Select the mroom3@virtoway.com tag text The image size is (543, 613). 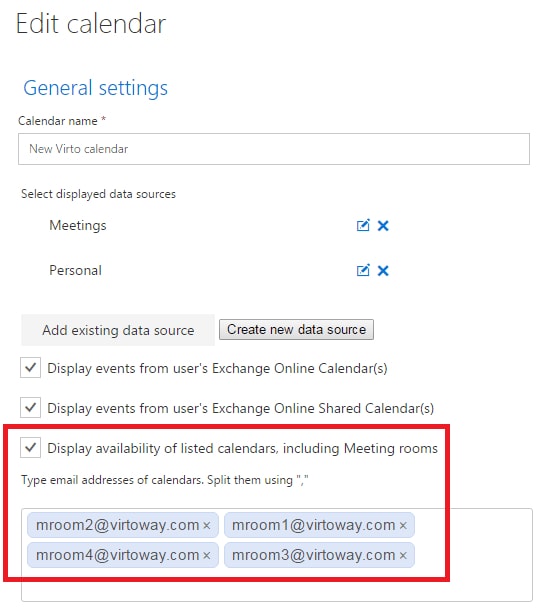(x=314, y=555)
